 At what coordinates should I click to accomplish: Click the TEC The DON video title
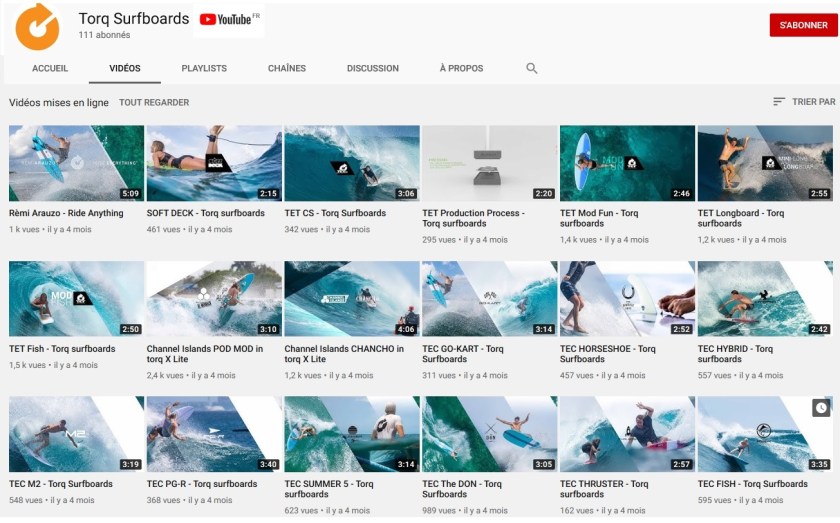click(x=462, y=489)
